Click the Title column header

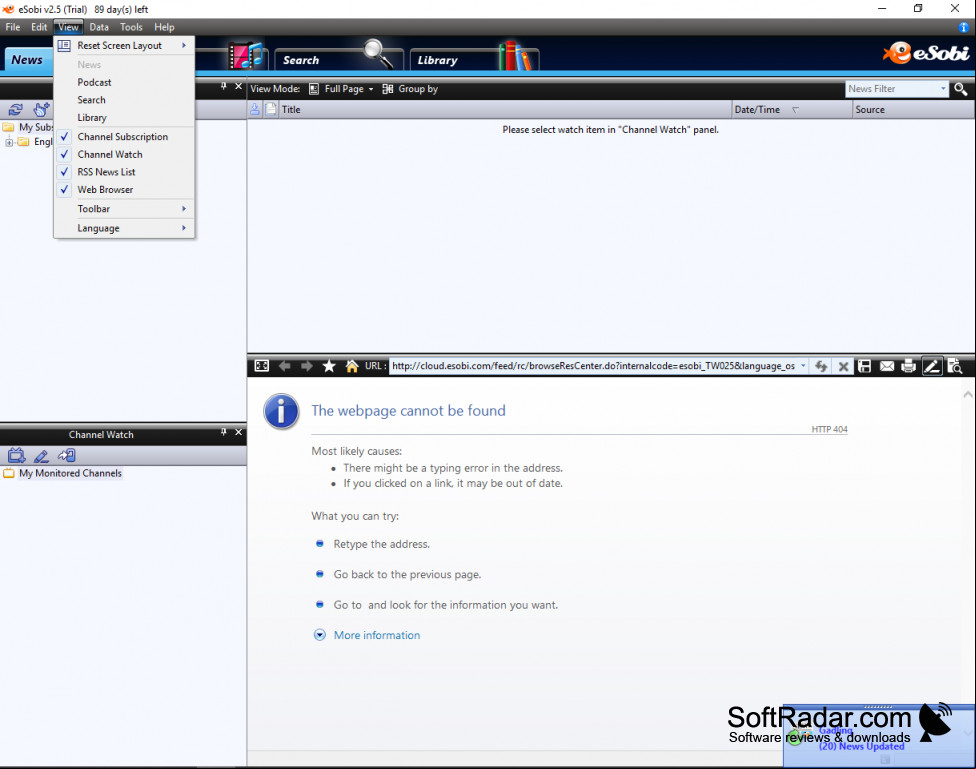pos(505,110)
